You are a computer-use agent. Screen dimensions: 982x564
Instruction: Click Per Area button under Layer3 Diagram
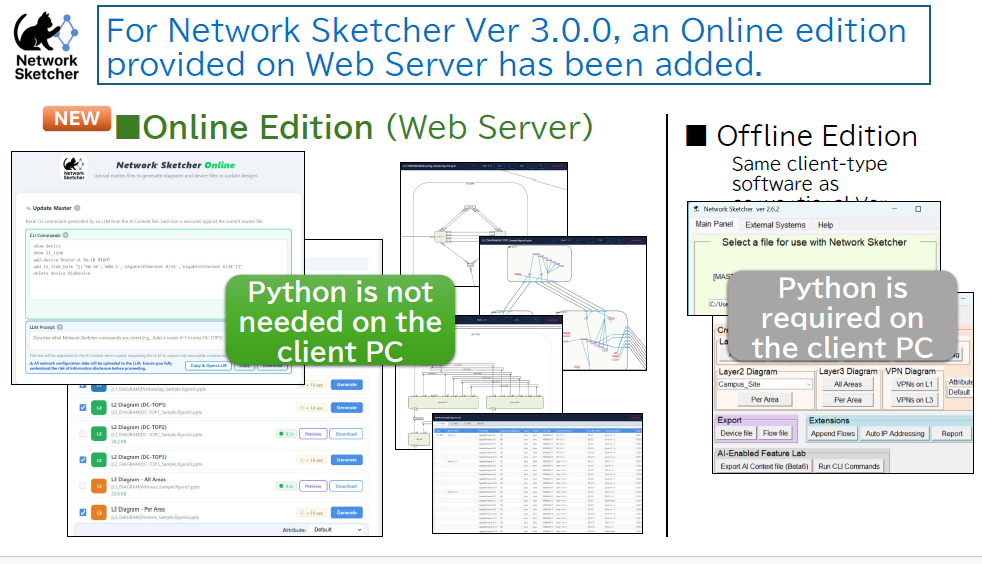(x=848, y=400)
